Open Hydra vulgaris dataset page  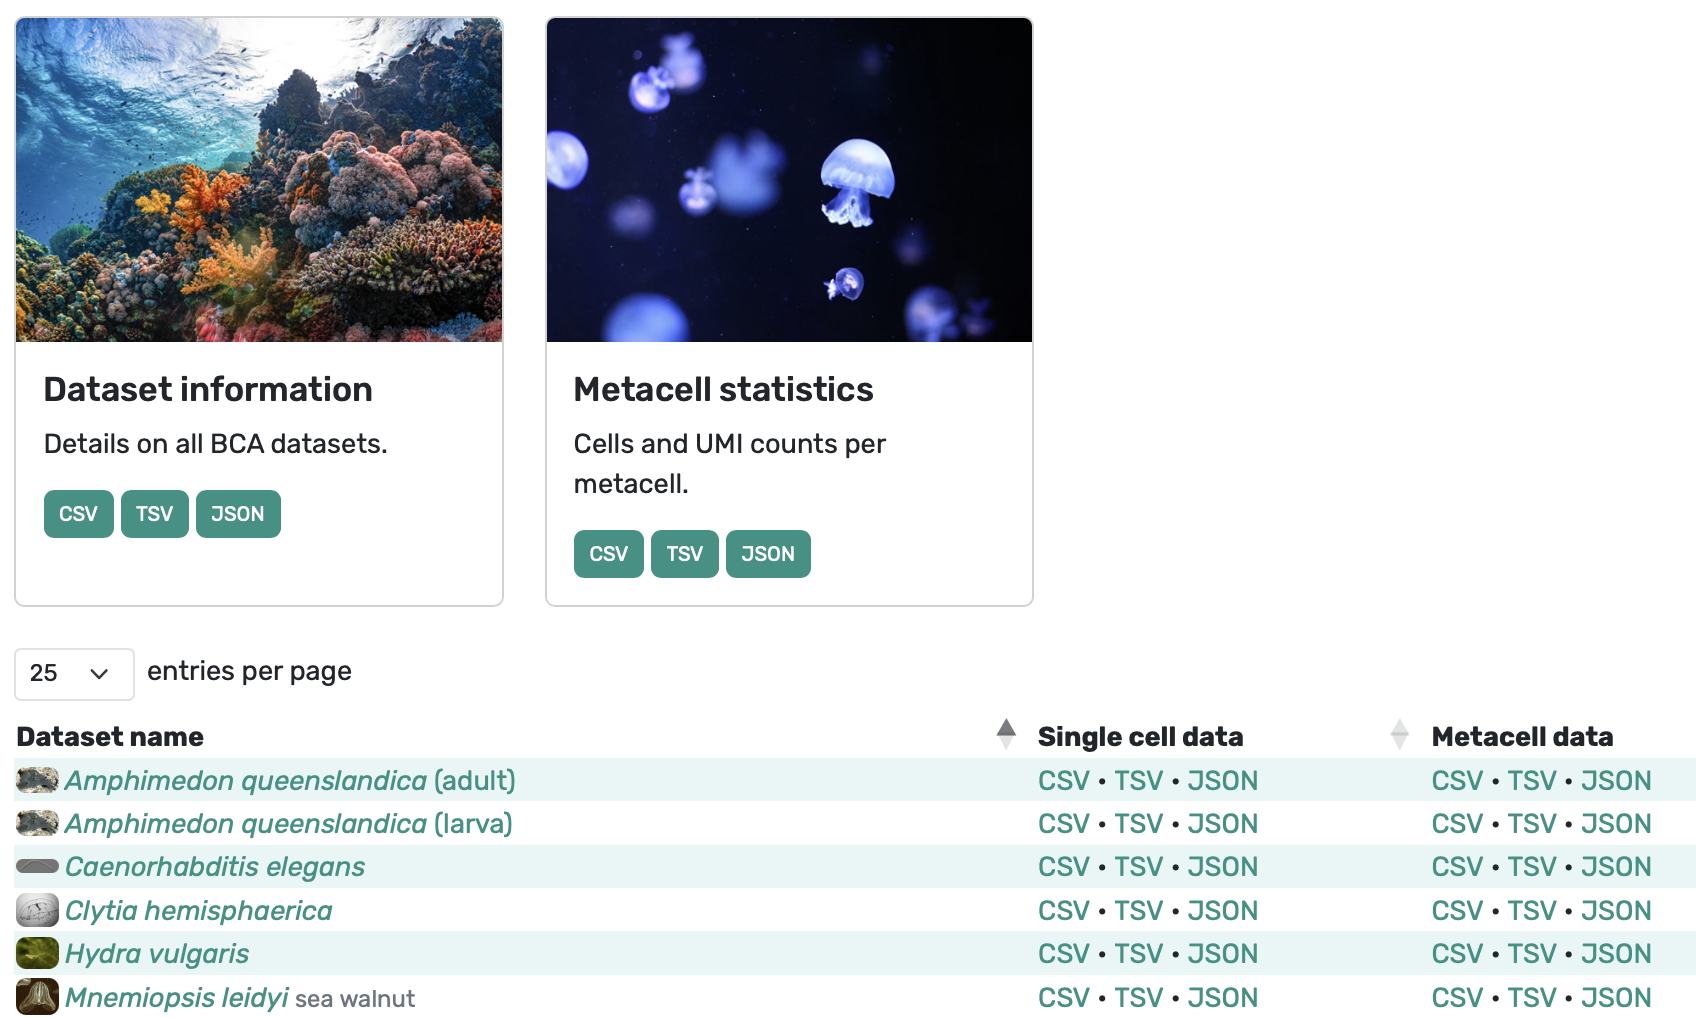(156, 953)
